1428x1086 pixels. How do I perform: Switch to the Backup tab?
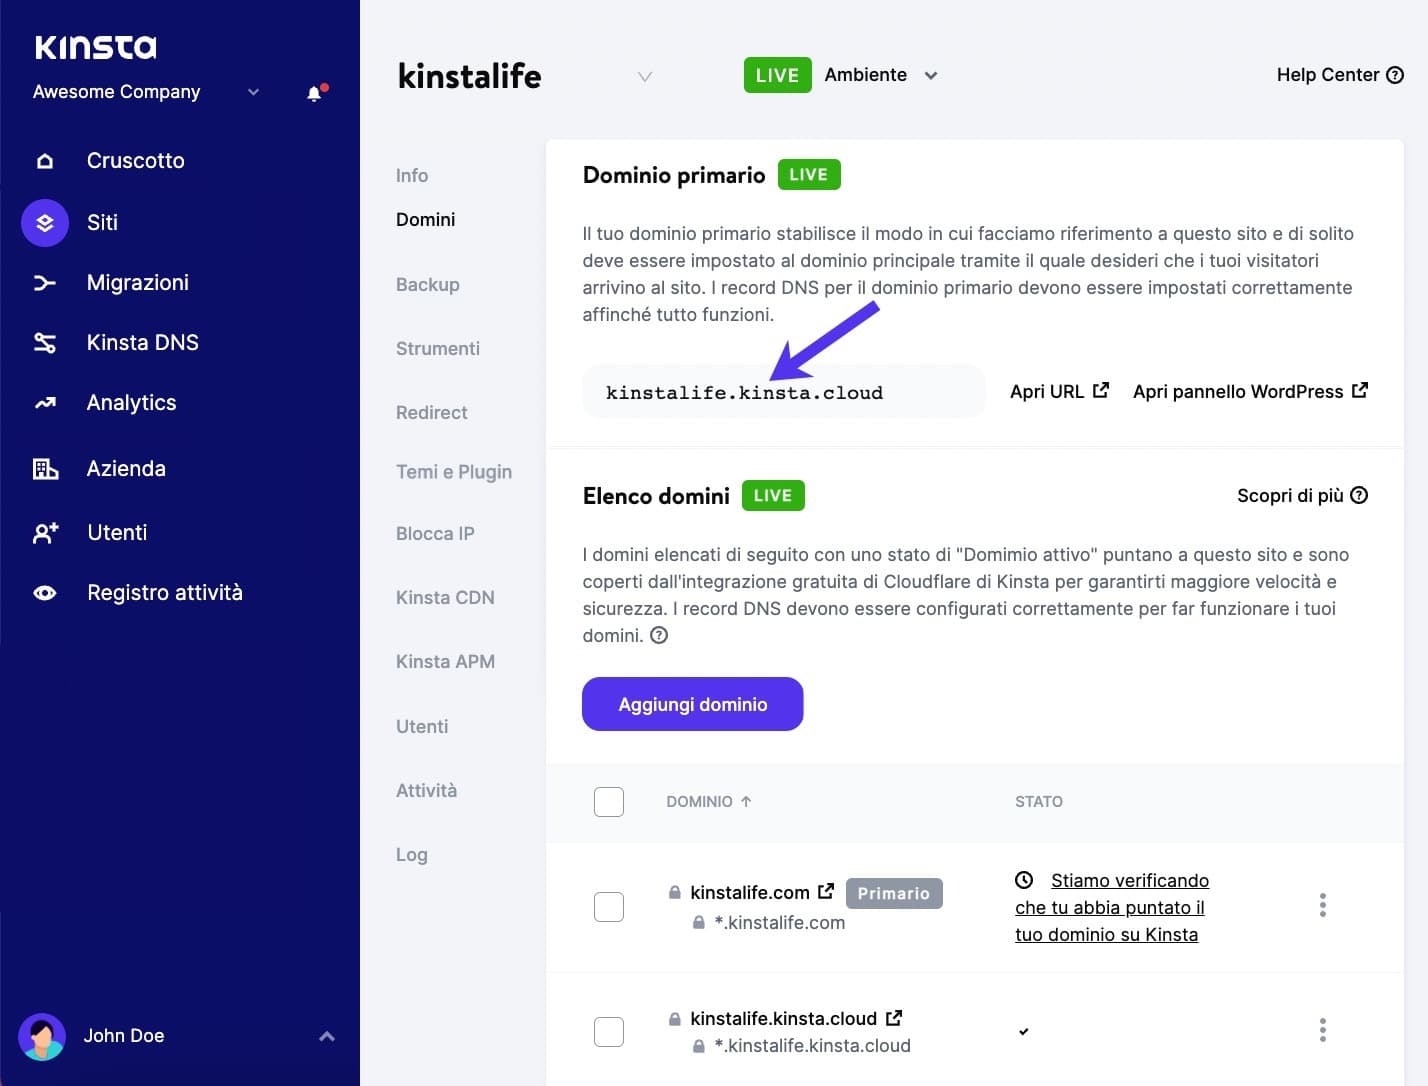427,284
